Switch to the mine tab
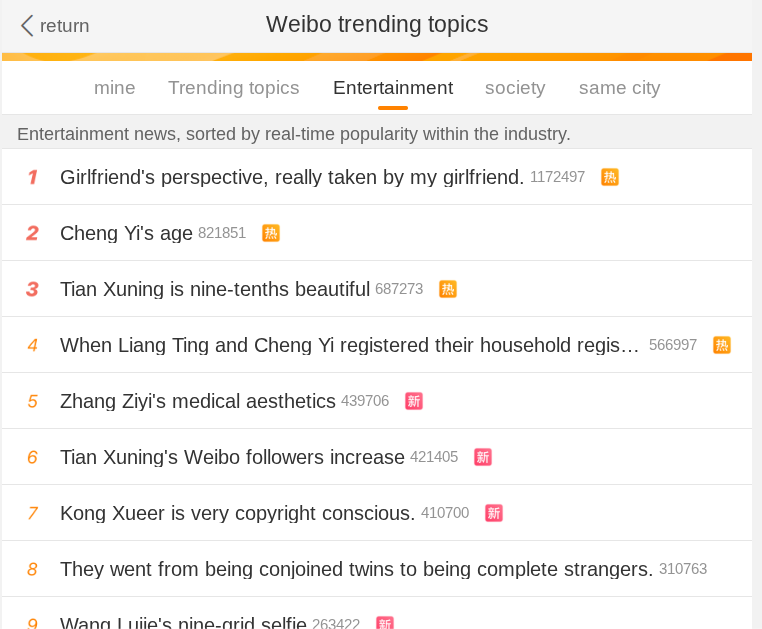 (115, 88)
